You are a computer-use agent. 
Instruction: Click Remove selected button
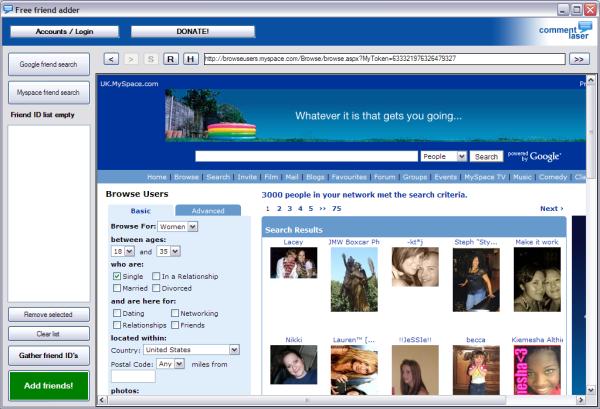click(x=49, y=314)
